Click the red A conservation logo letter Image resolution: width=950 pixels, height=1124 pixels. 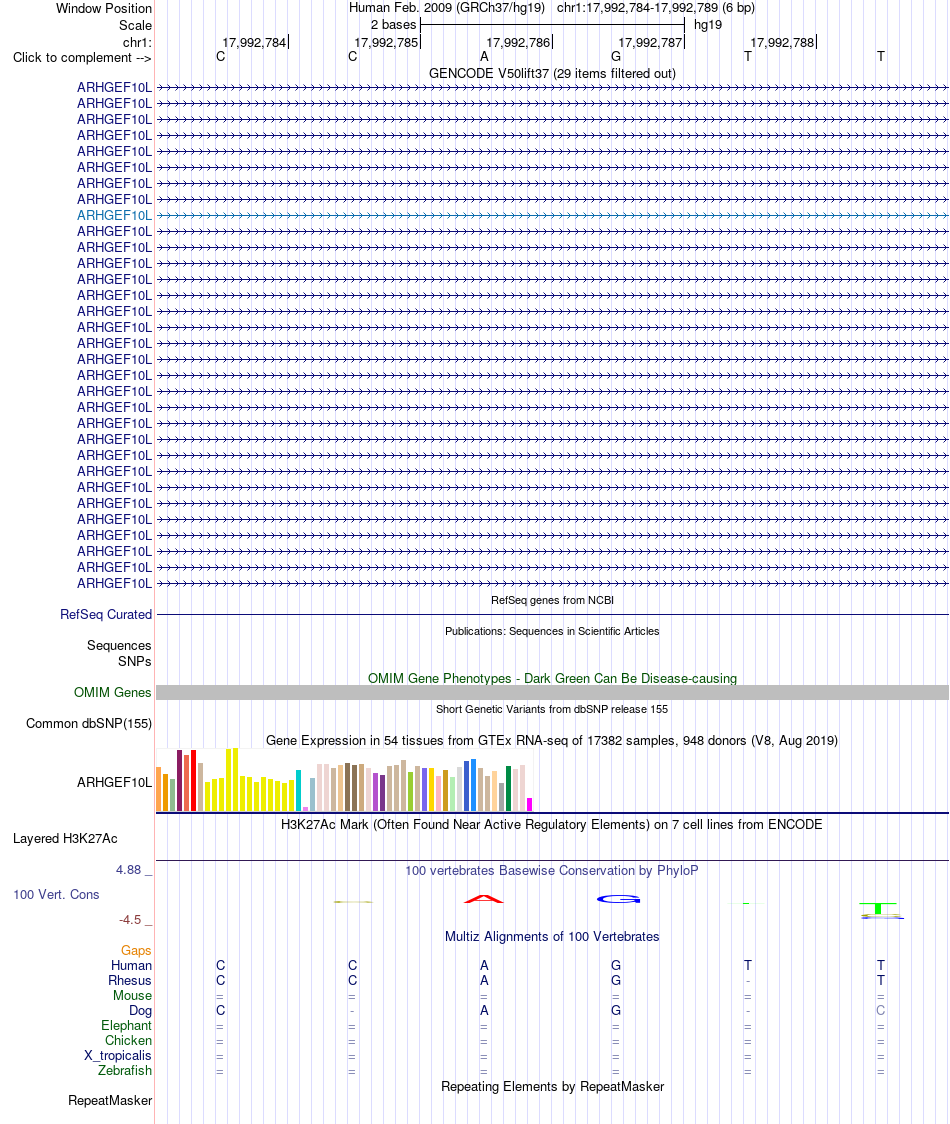click(484, 899)
